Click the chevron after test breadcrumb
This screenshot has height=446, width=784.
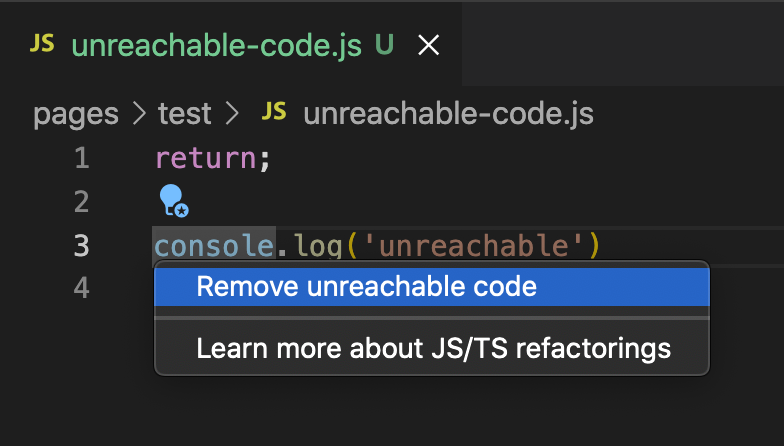[x=232, y=114]
